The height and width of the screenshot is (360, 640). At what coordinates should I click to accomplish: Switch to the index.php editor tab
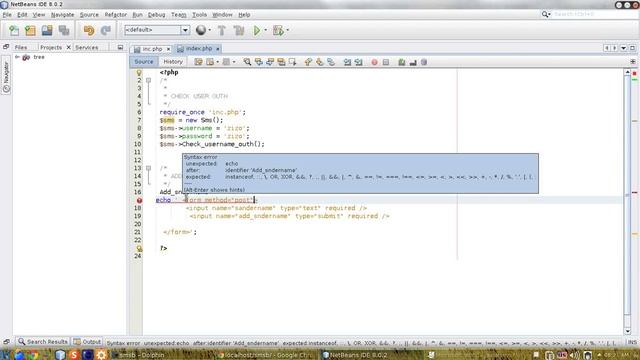coord(199,49)
